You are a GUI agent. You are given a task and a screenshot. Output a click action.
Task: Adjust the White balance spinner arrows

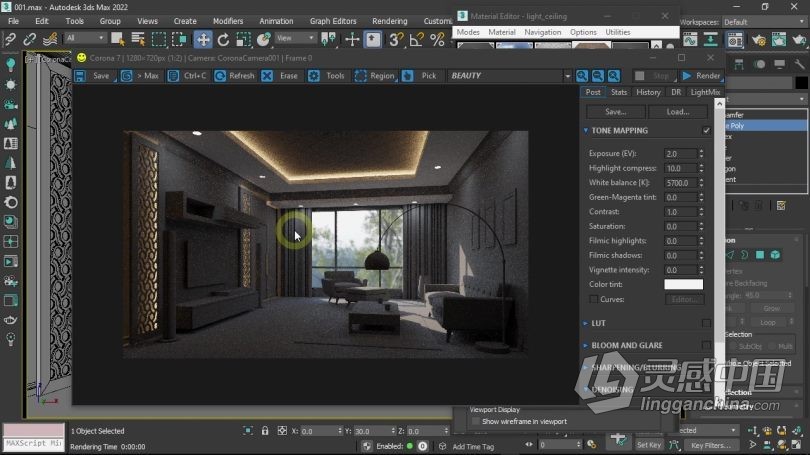coord(701,183)
